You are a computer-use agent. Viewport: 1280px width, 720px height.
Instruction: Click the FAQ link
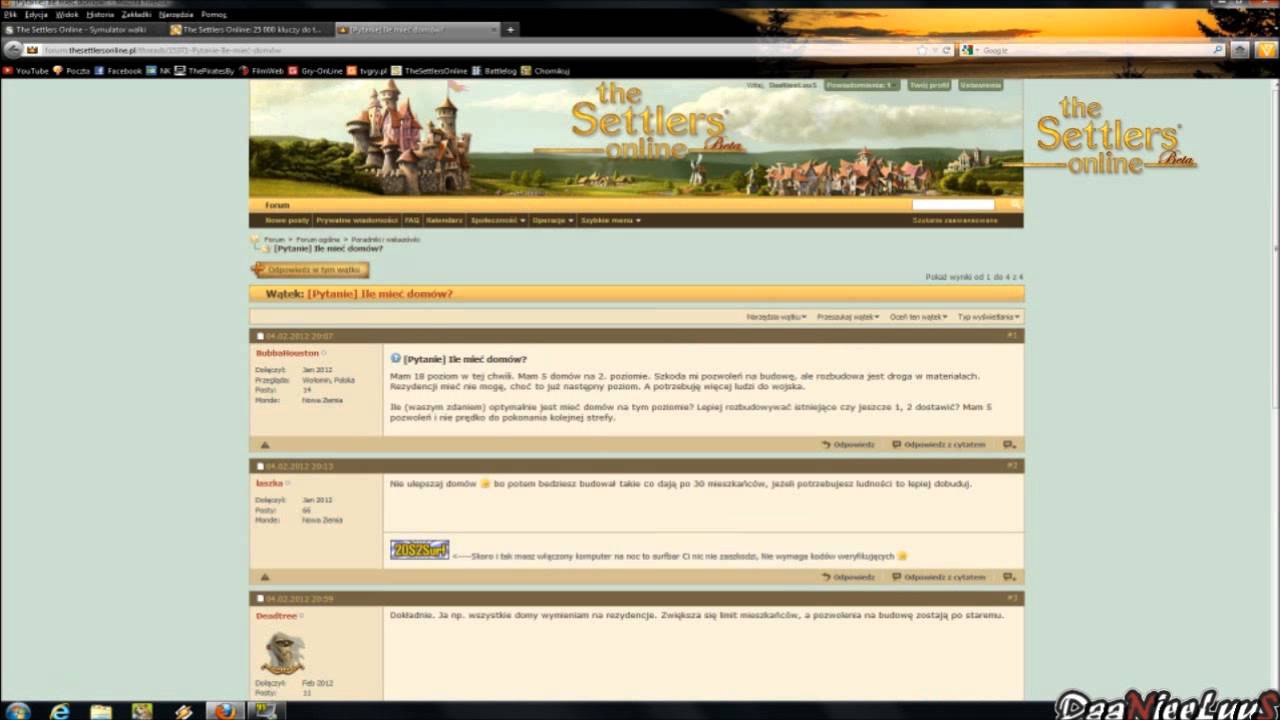point(412,220)
